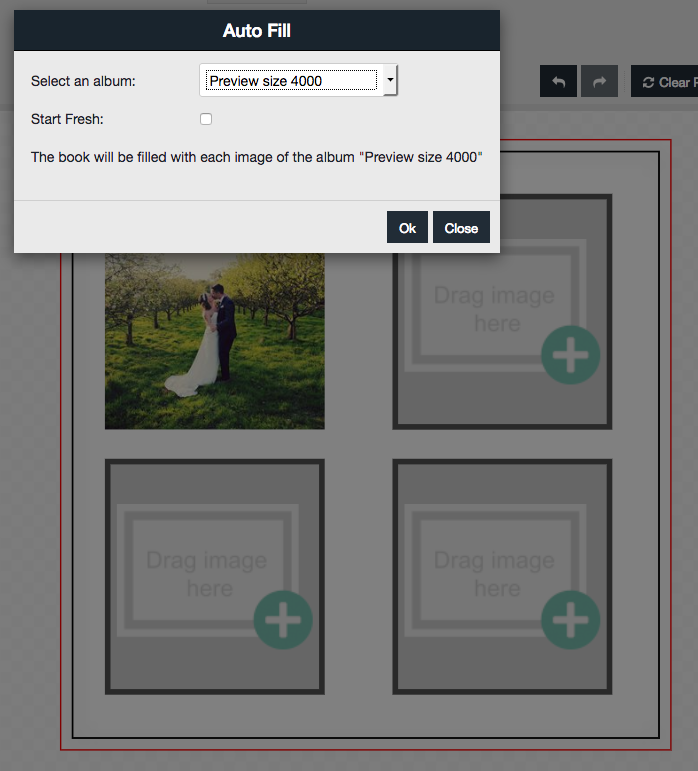Click the Select an album label
Screen dimensions: 698x771
83,81
